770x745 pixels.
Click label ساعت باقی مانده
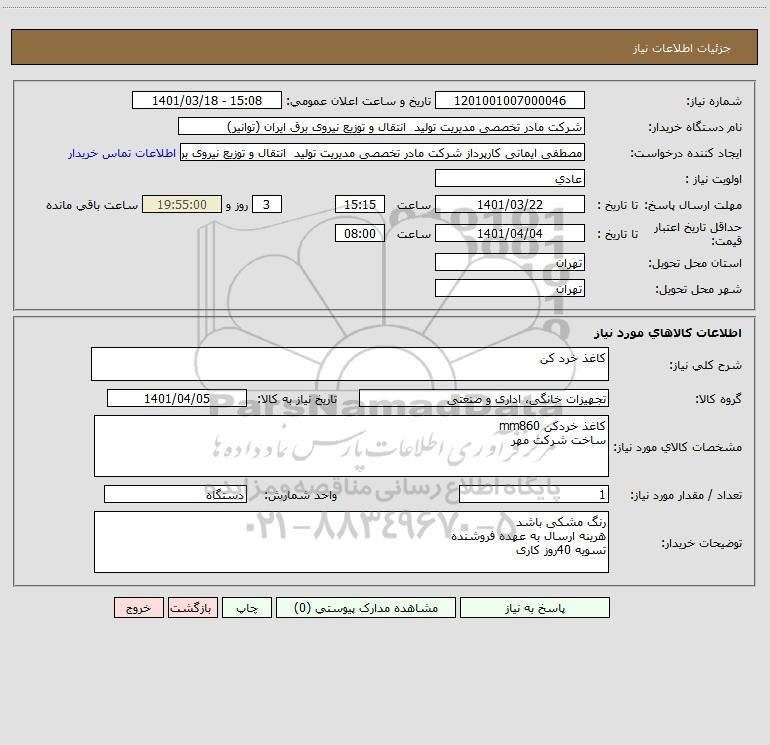pos(92,205)
